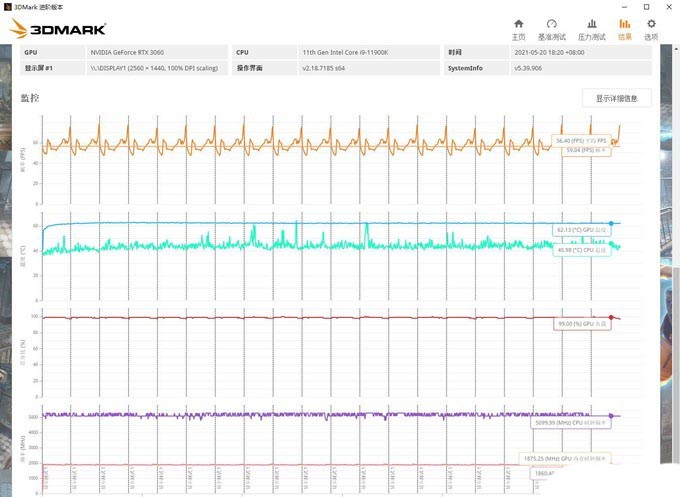The height and width of the screenshot is (497, 680).
Task: Click the vertical scrollbar thumb on the right
Action: [676, 364]
